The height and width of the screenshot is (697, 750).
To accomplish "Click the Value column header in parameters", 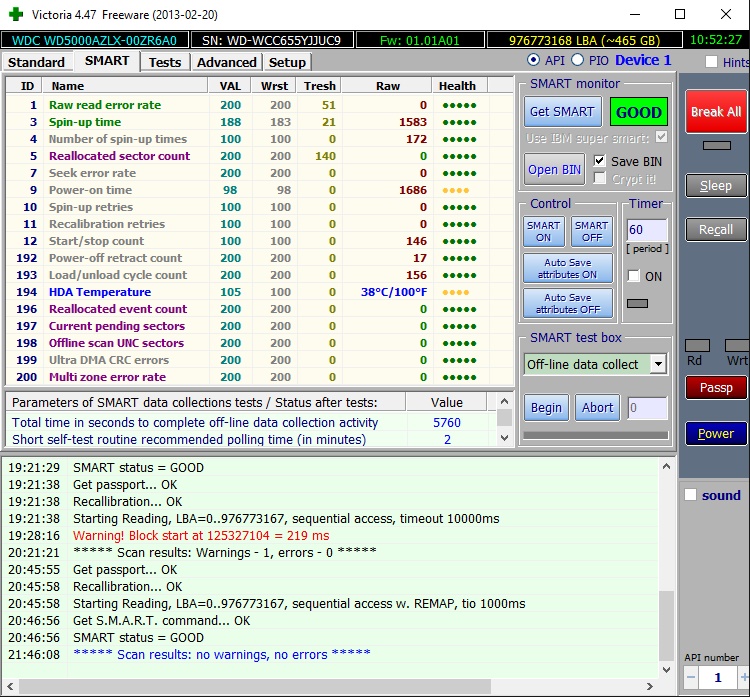I will (446, 402).
